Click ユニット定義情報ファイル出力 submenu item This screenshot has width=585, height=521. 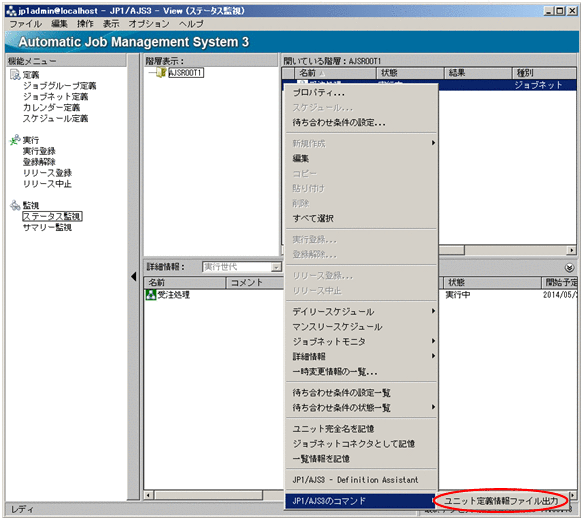coord(501,501)
